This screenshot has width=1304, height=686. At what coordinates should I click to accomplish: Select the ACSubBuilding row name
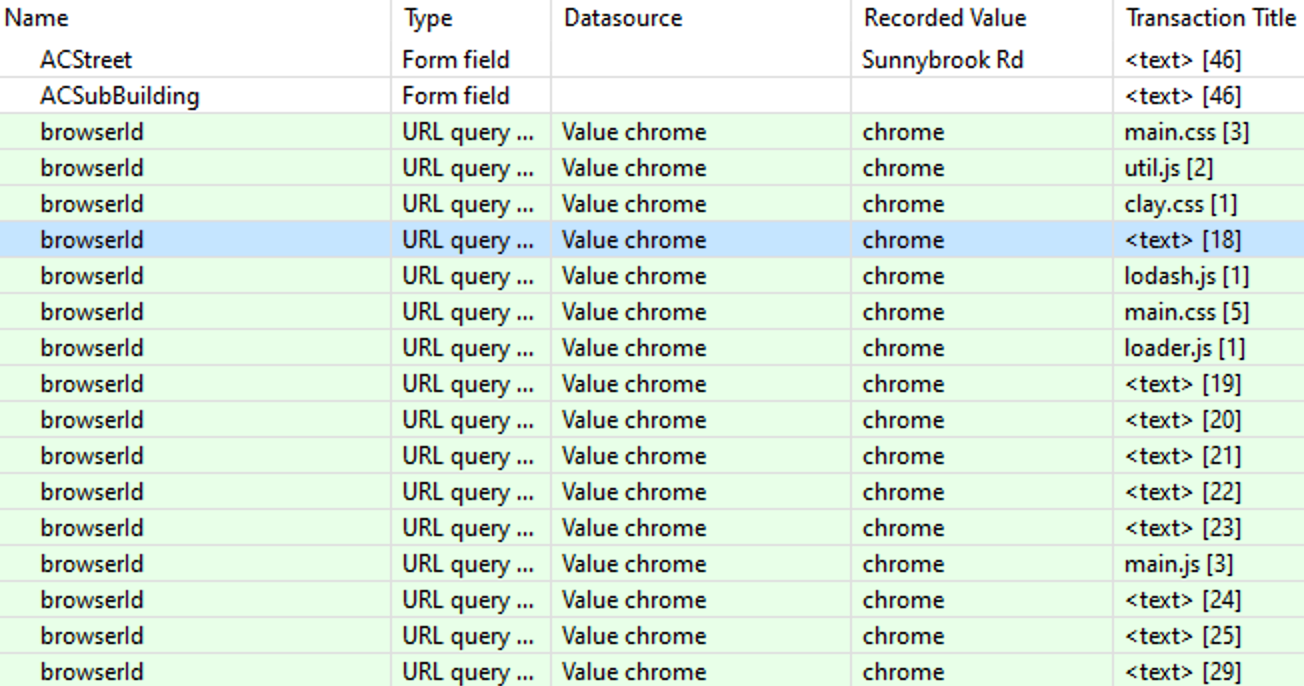coord(119,96)
